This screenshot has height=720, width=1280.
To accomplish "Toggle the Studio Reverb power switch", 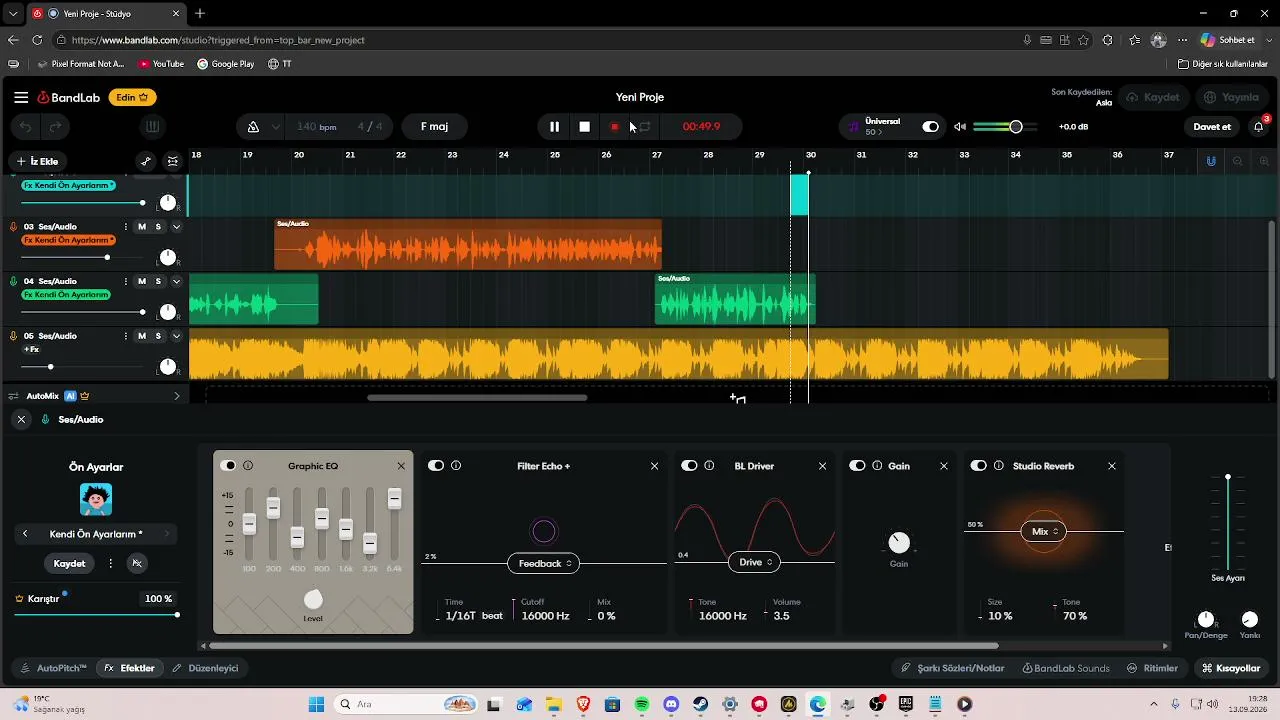I will coord(978,466).
